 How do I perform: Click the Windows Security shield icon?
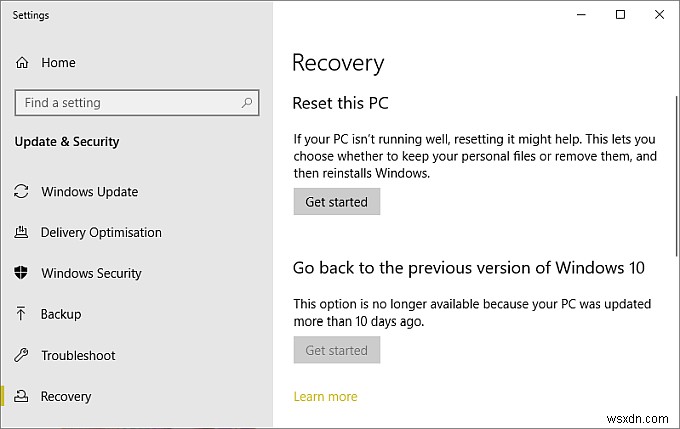22,274
